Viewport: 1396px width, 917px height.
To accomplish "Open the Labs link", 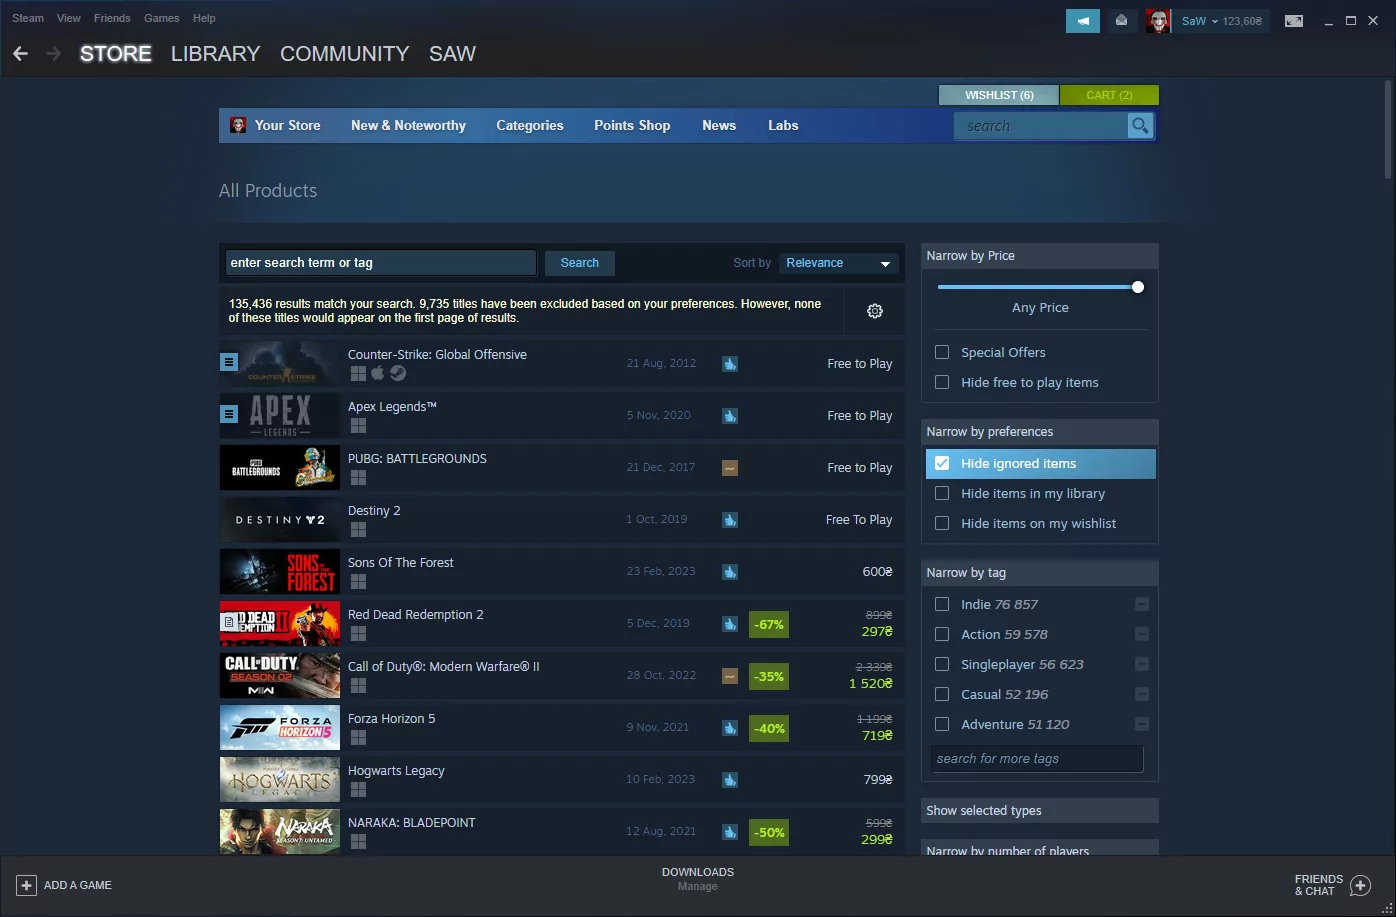I will pyautogui.click(x=783, y=125).
